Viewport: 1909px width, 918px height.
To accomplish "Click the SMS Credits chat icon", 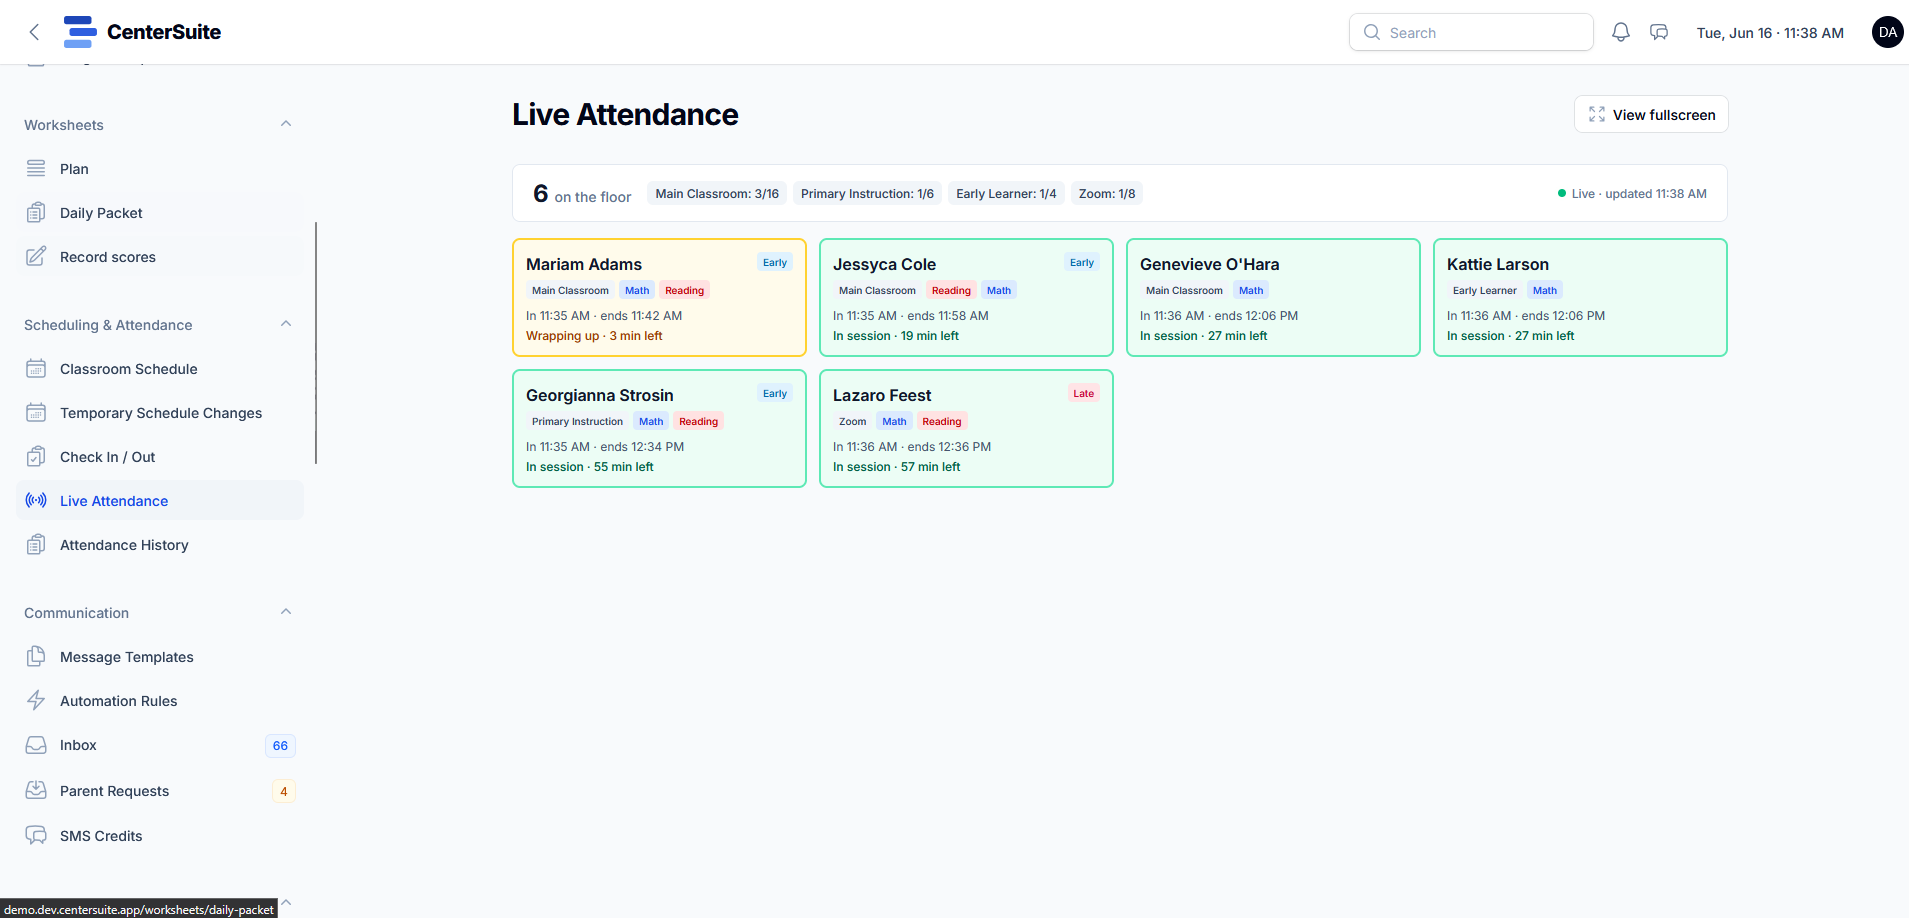I will click(36, 835).
